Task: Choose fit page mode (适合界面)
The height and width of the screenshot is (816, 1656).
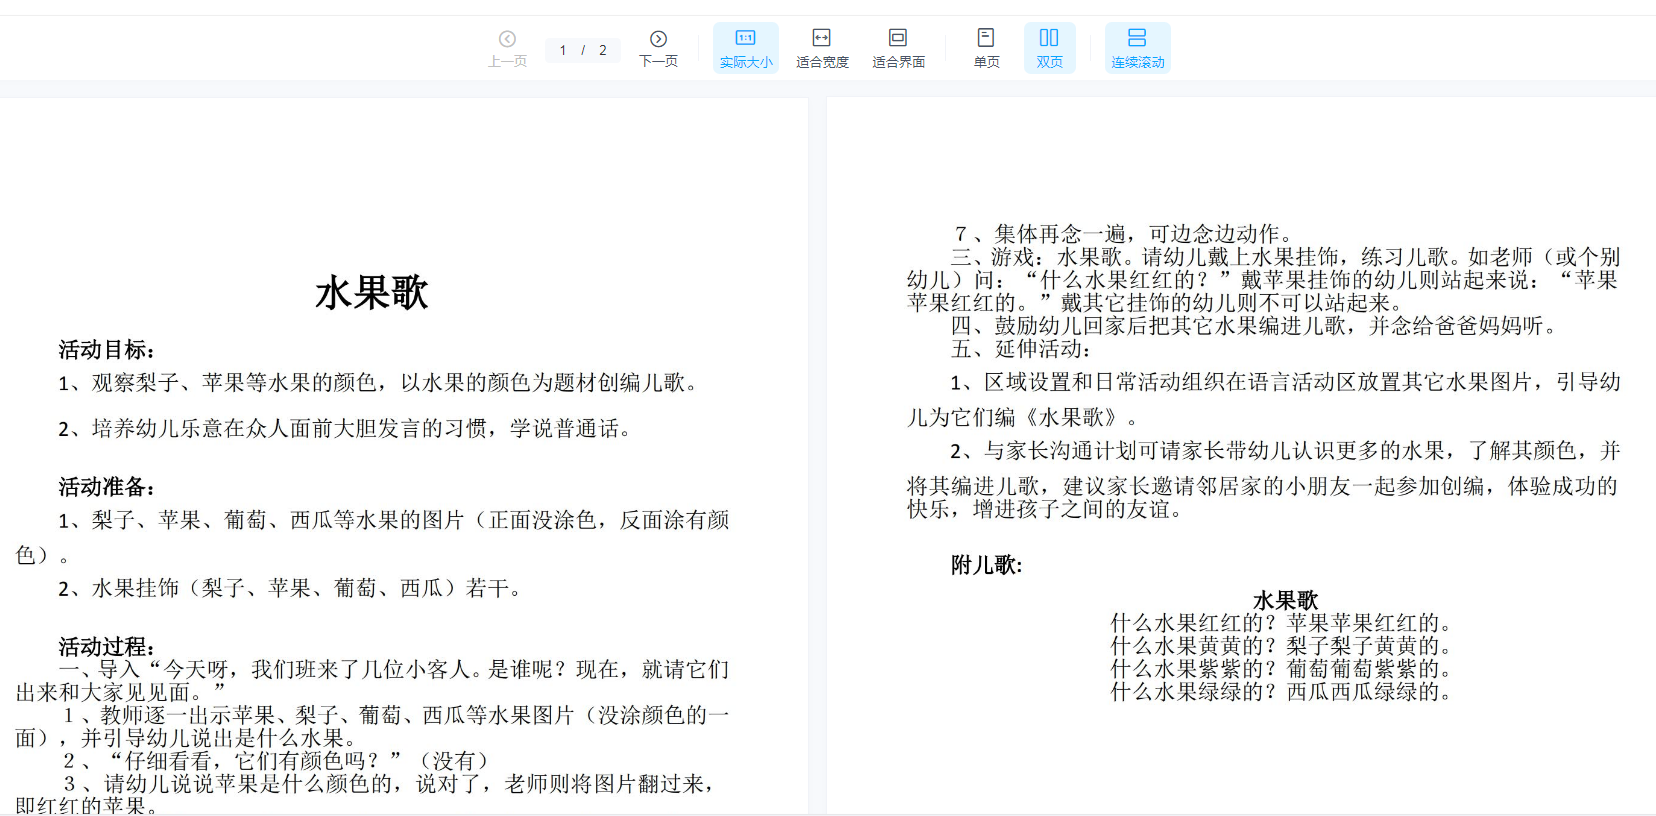Action: 898,48
